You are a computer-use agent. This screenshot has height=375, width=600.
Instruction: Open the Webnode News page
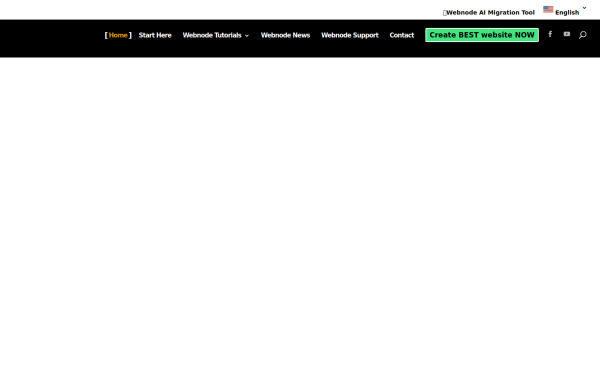(285, 35)
